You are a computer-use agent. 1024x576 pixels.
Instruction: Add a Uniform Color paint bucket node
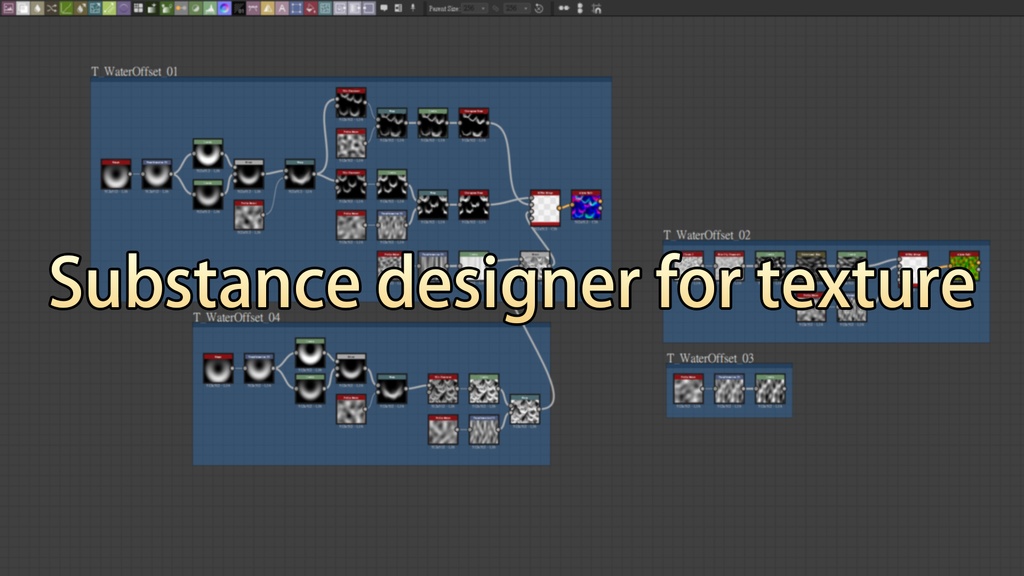[310, 8]
